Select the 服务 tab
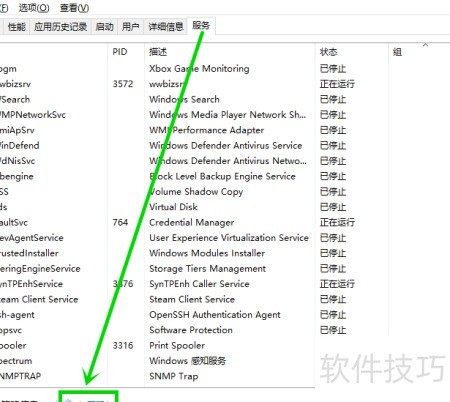This screenshot has height=402, width=450. click(x=201, y=25)
